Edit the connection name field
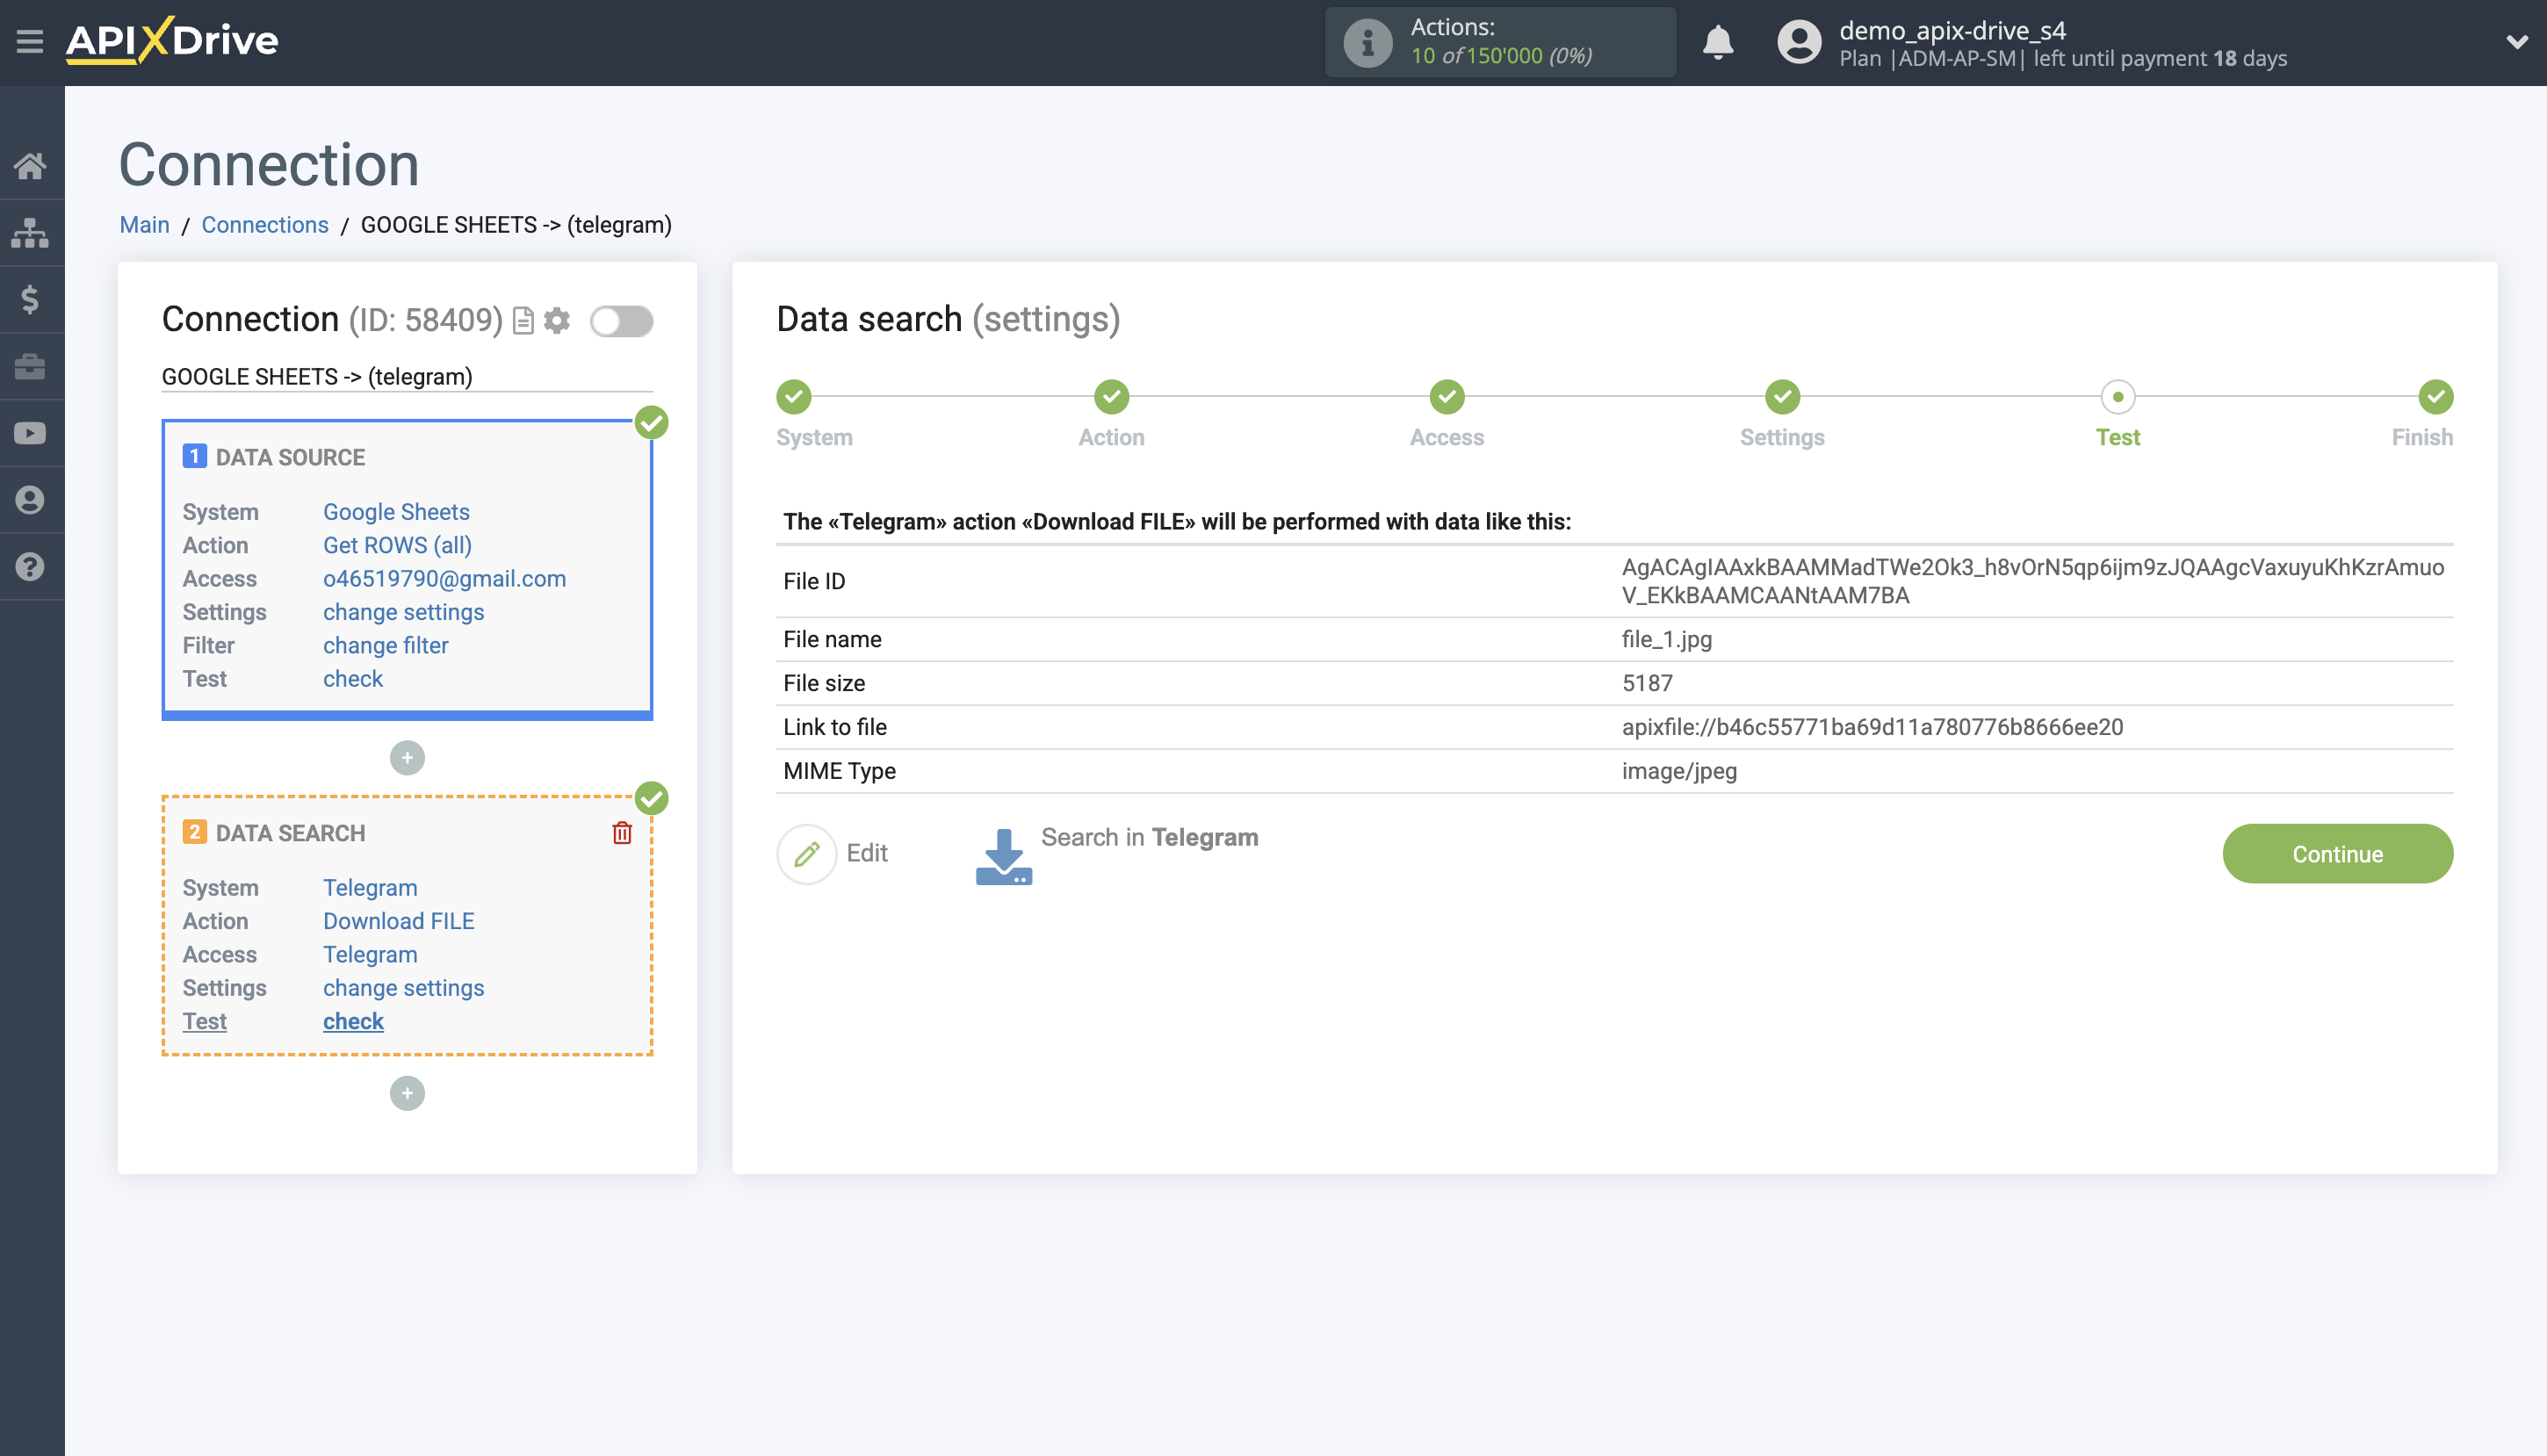The width and height of the screenshot is (2547, 1456). [x=406, y=376]
